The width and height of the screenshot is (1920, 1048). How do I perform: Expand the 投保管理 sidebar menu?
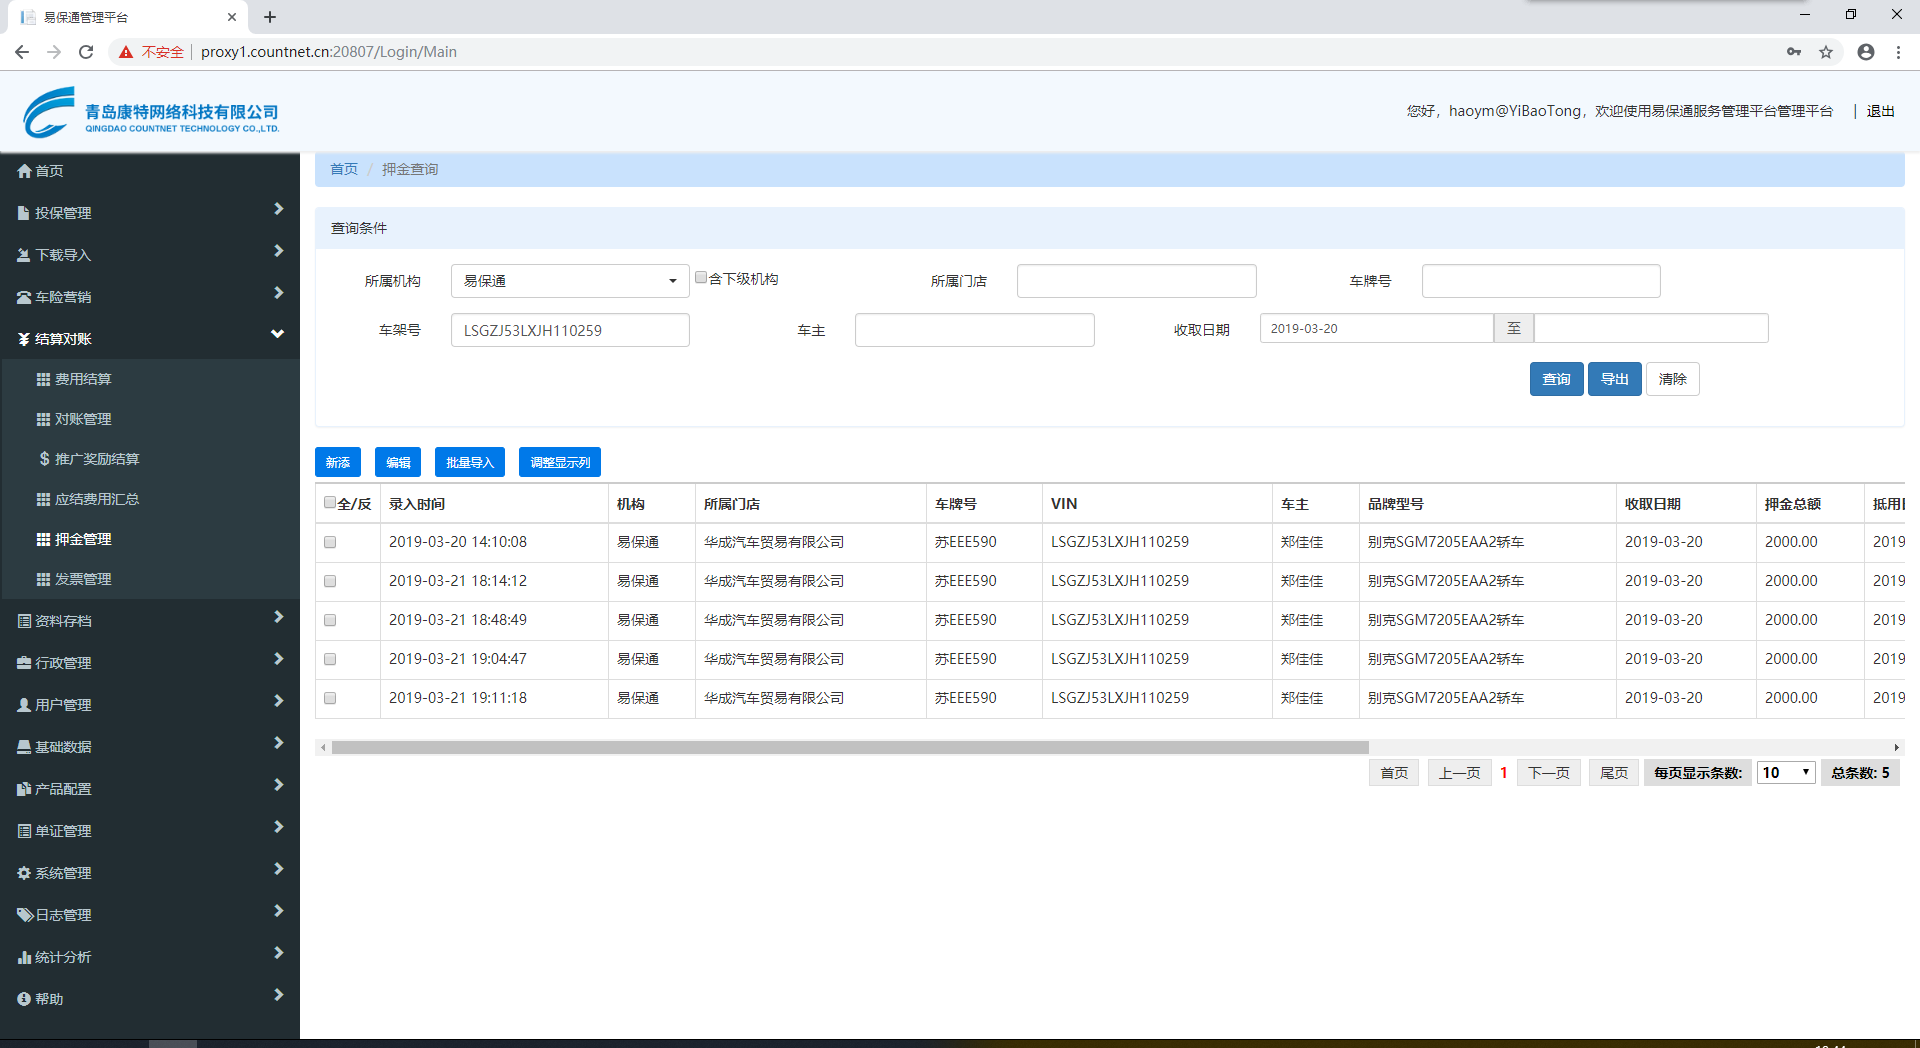coord(150,213)
